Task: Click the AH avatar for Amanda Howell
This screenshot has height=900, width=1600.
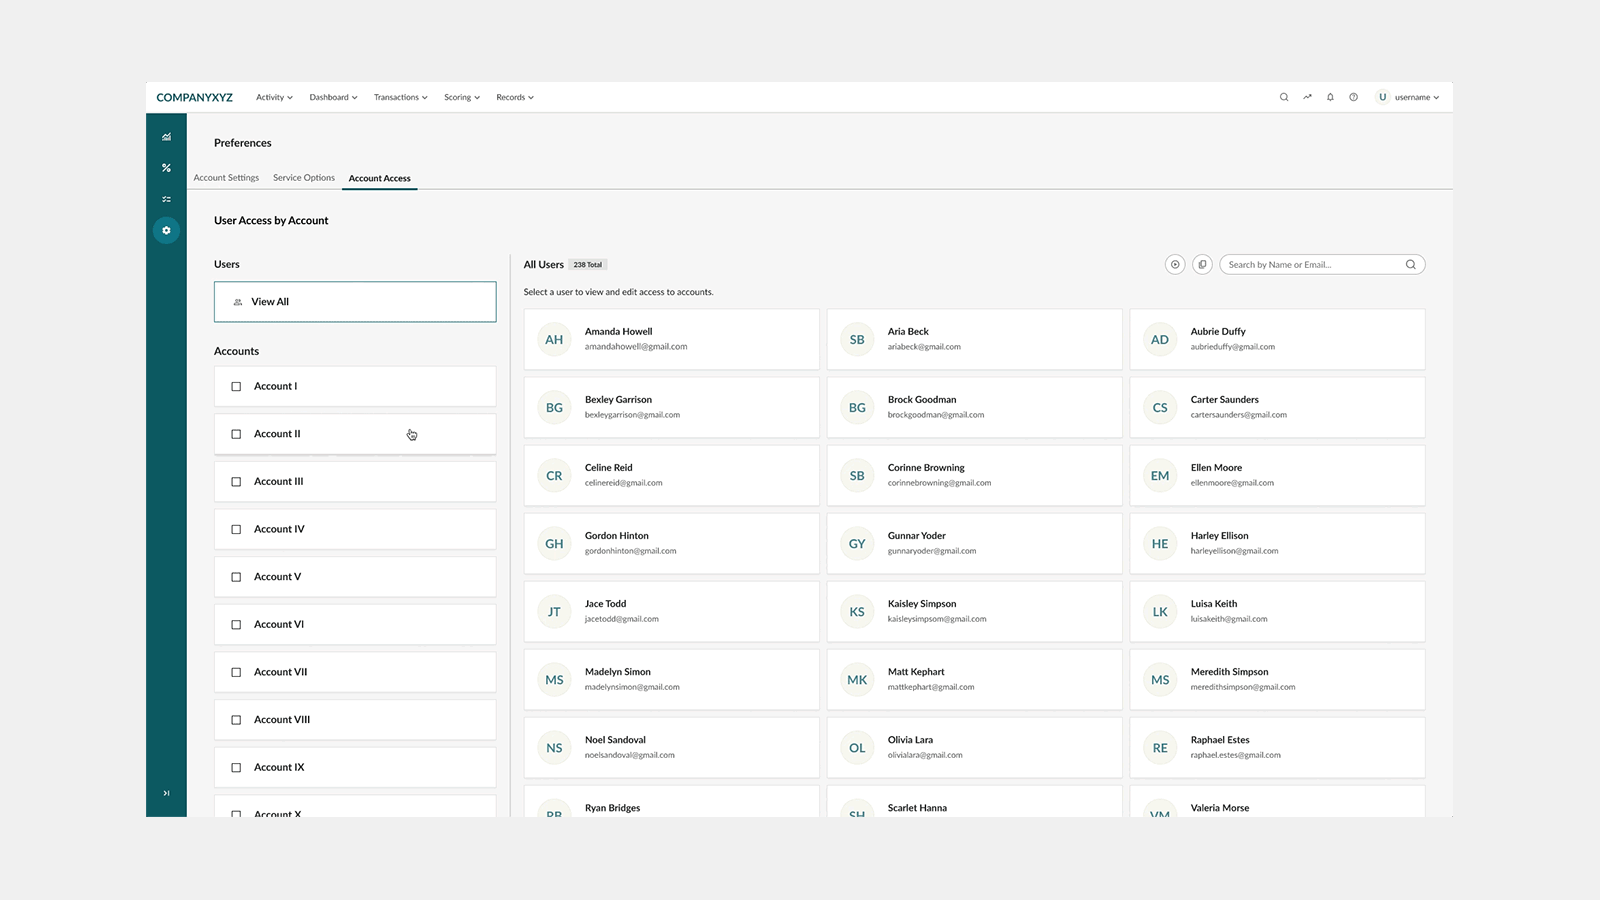Action: pyautogui.click(x=554, y=340)
